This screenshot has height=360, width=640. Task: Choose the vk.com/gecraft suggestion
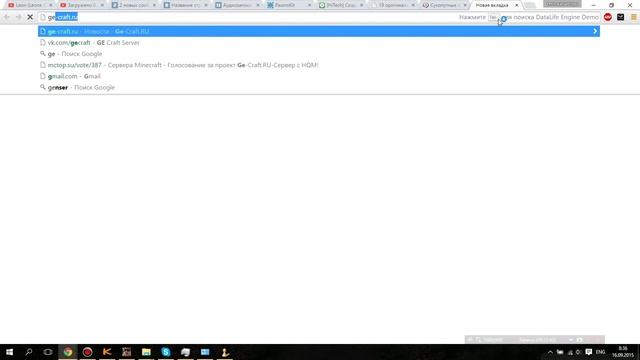pos(319,42)
